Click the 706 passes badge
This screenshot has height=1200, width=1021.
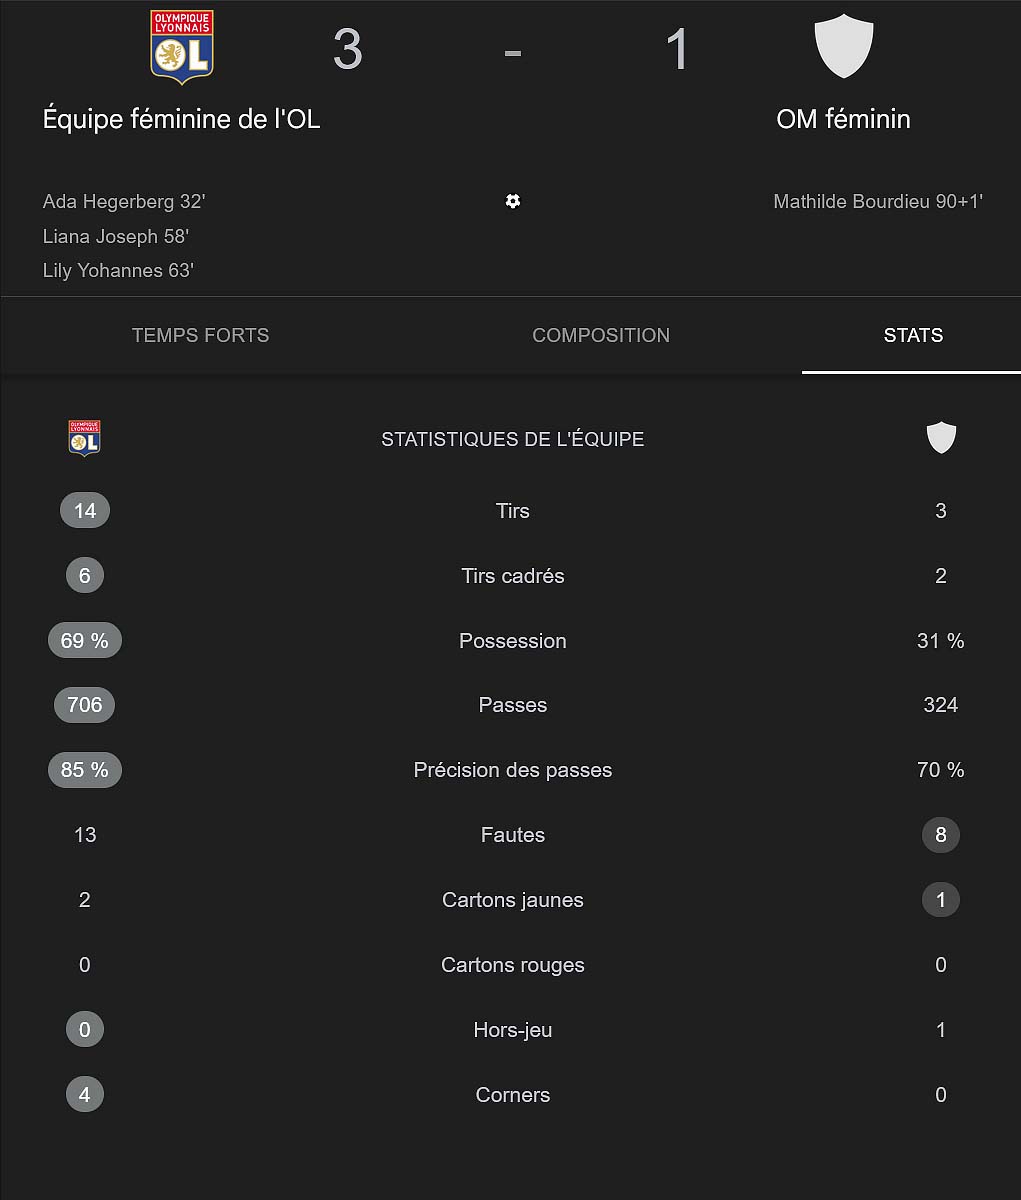coord(85,705)
